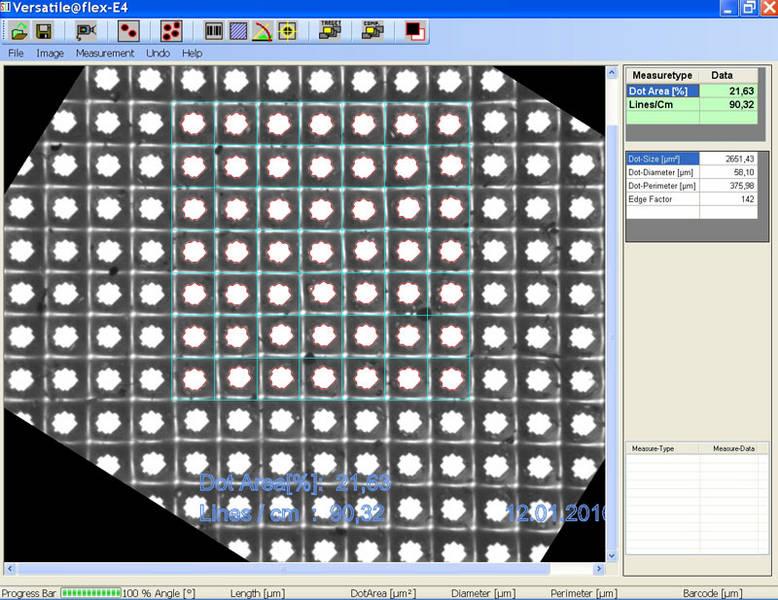Image resolution: width=778 pixels, height=600 pixels.
Task: Click the camera capture icon
Action: pos(87,31)
